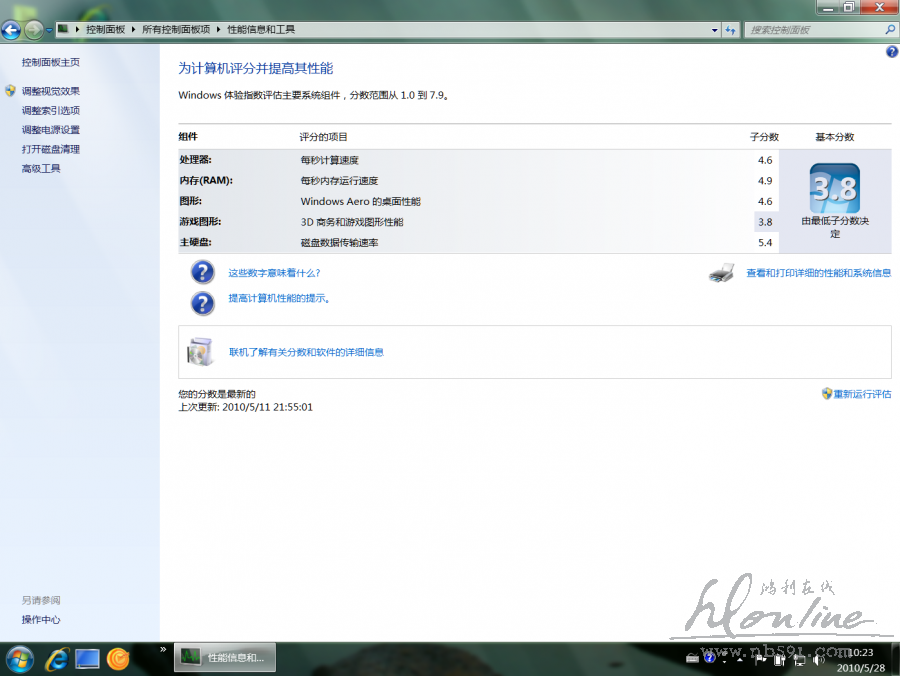Screen dimensions: 900x676
Task: Click refresh button next to address bar
Action: tap(731, 30)
